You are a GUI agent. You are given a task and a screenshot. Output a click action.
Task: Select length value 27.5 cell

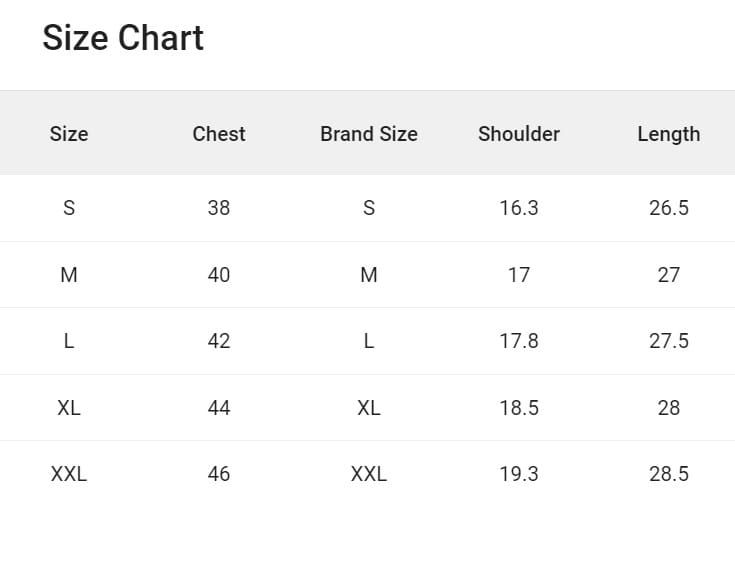pos(669,341)
